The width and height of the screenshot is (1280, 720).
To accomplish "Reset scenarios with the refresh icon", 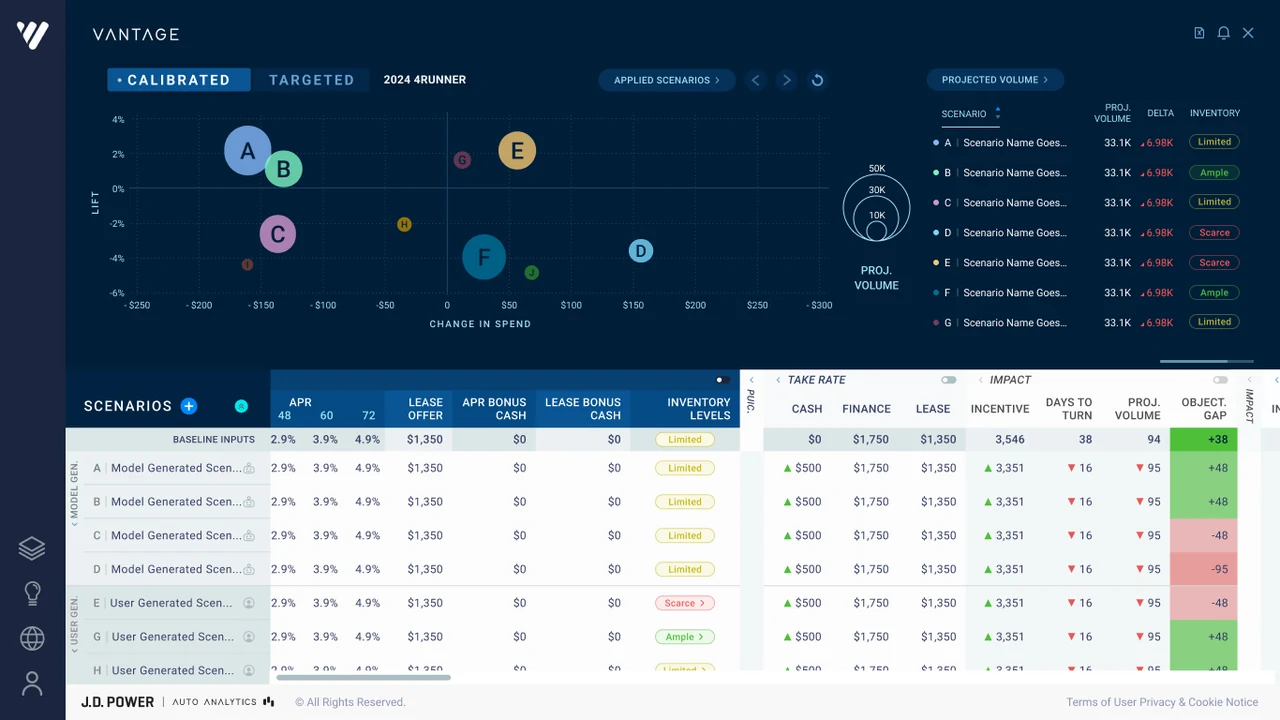I will click(x=817, y=80).
